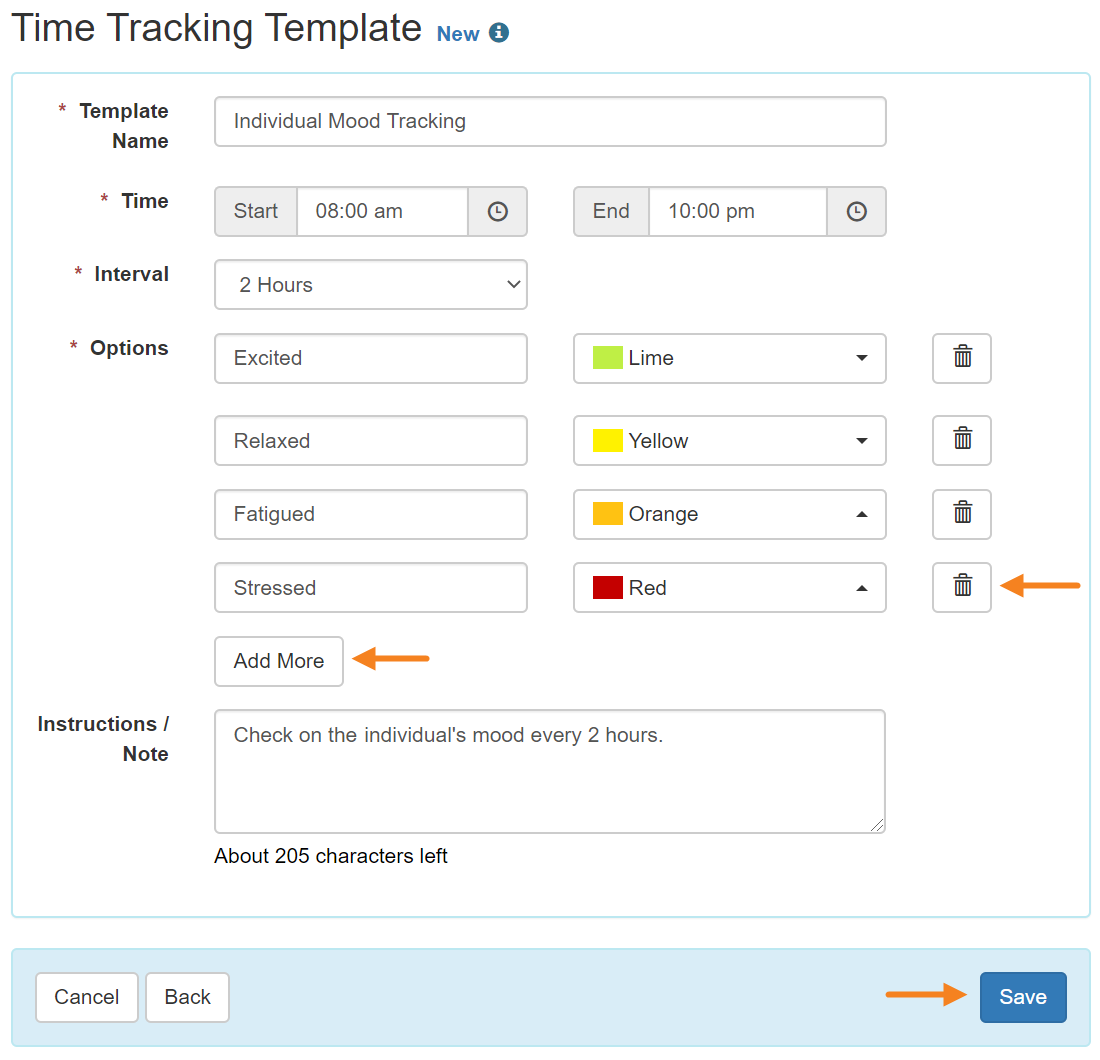Open the Yellow color dropdown
The height and width of the screenshot is (1060, 1100).
point(861,440)
